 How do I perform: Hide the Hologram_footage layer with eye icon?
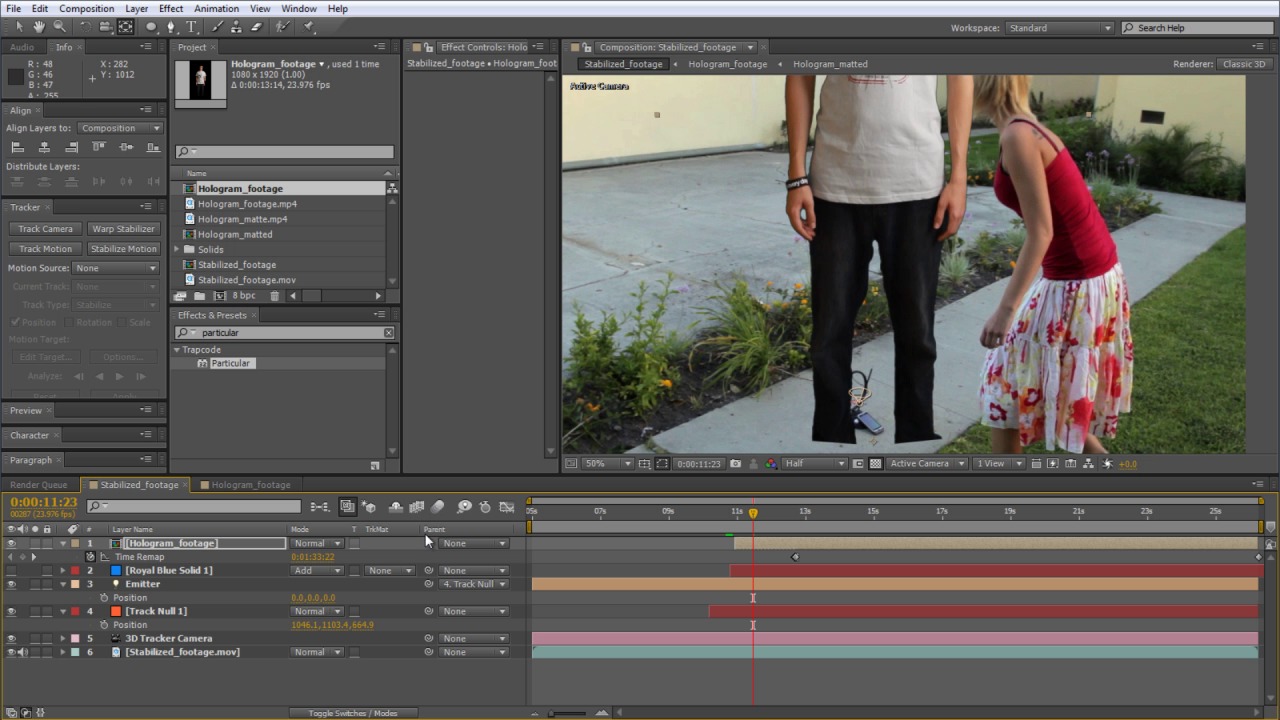coord(11,544)
